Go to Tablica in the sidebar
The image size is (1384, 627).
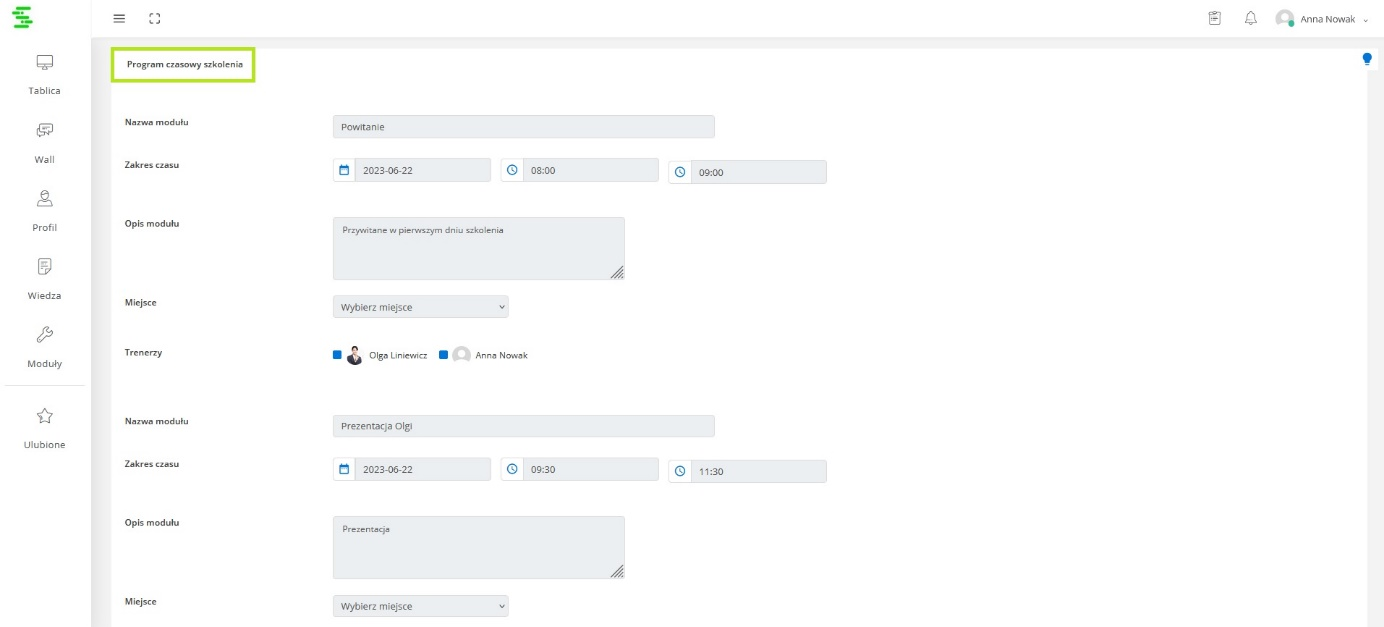[44, 74]
